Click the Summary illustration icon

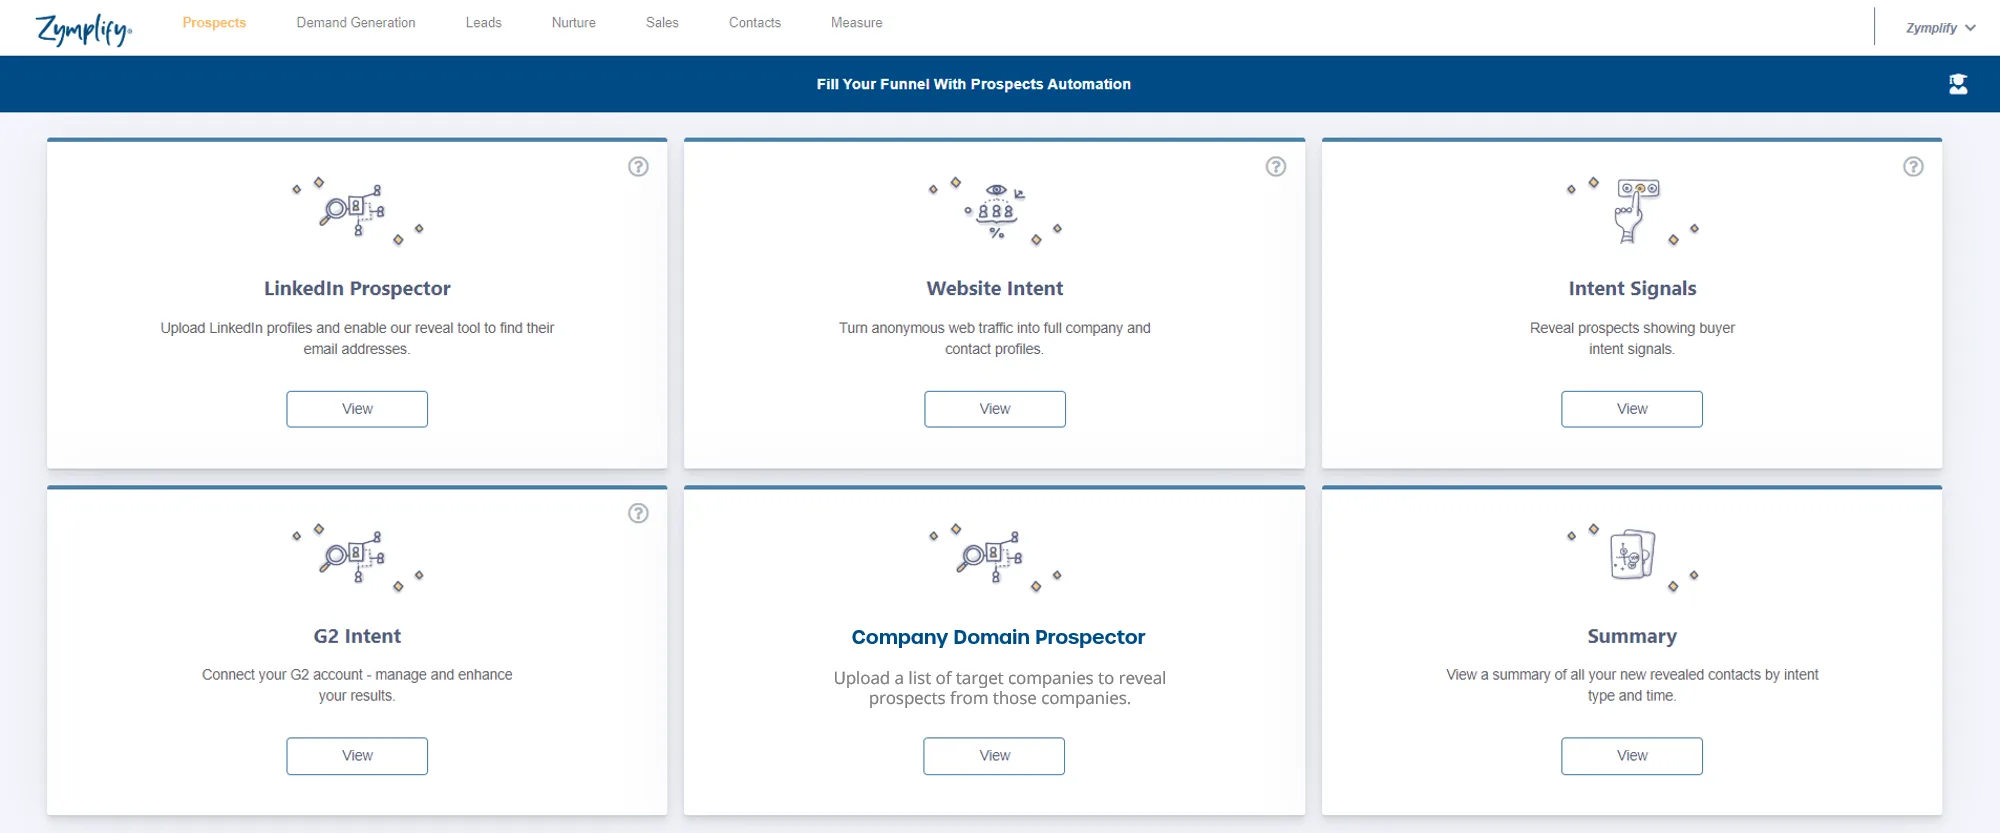(1632, 558)
